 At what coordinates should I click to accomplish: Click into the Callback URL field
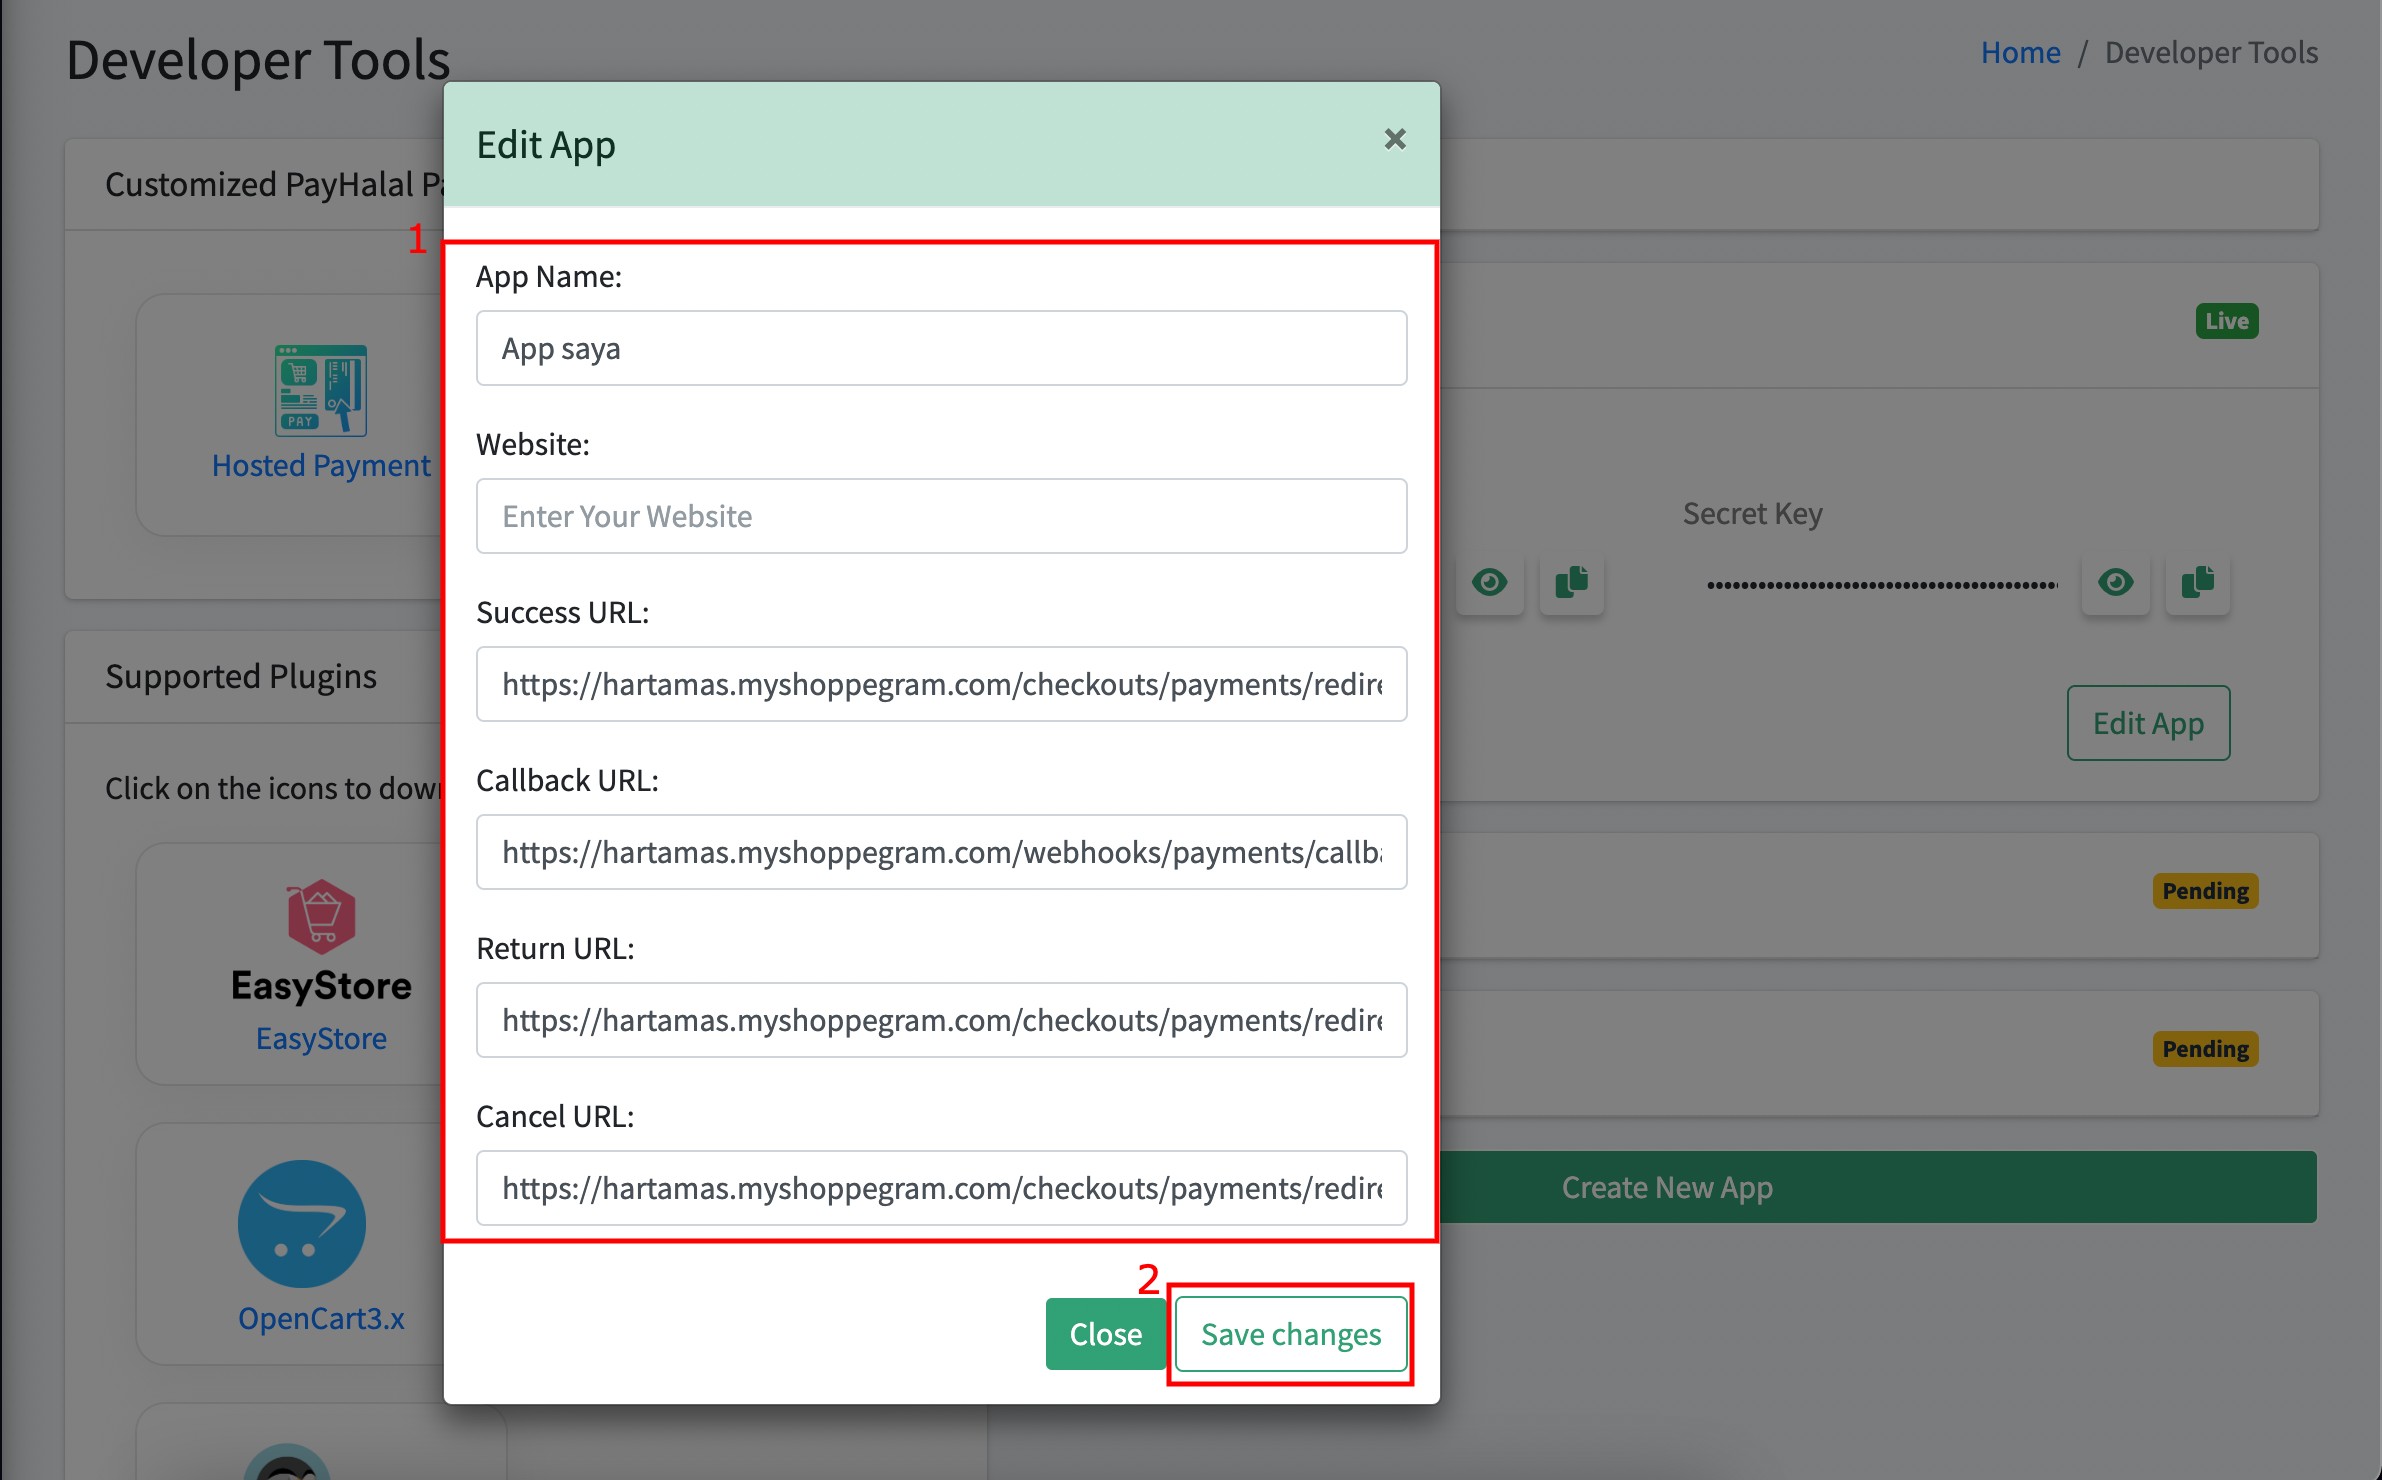coord(941,852)
